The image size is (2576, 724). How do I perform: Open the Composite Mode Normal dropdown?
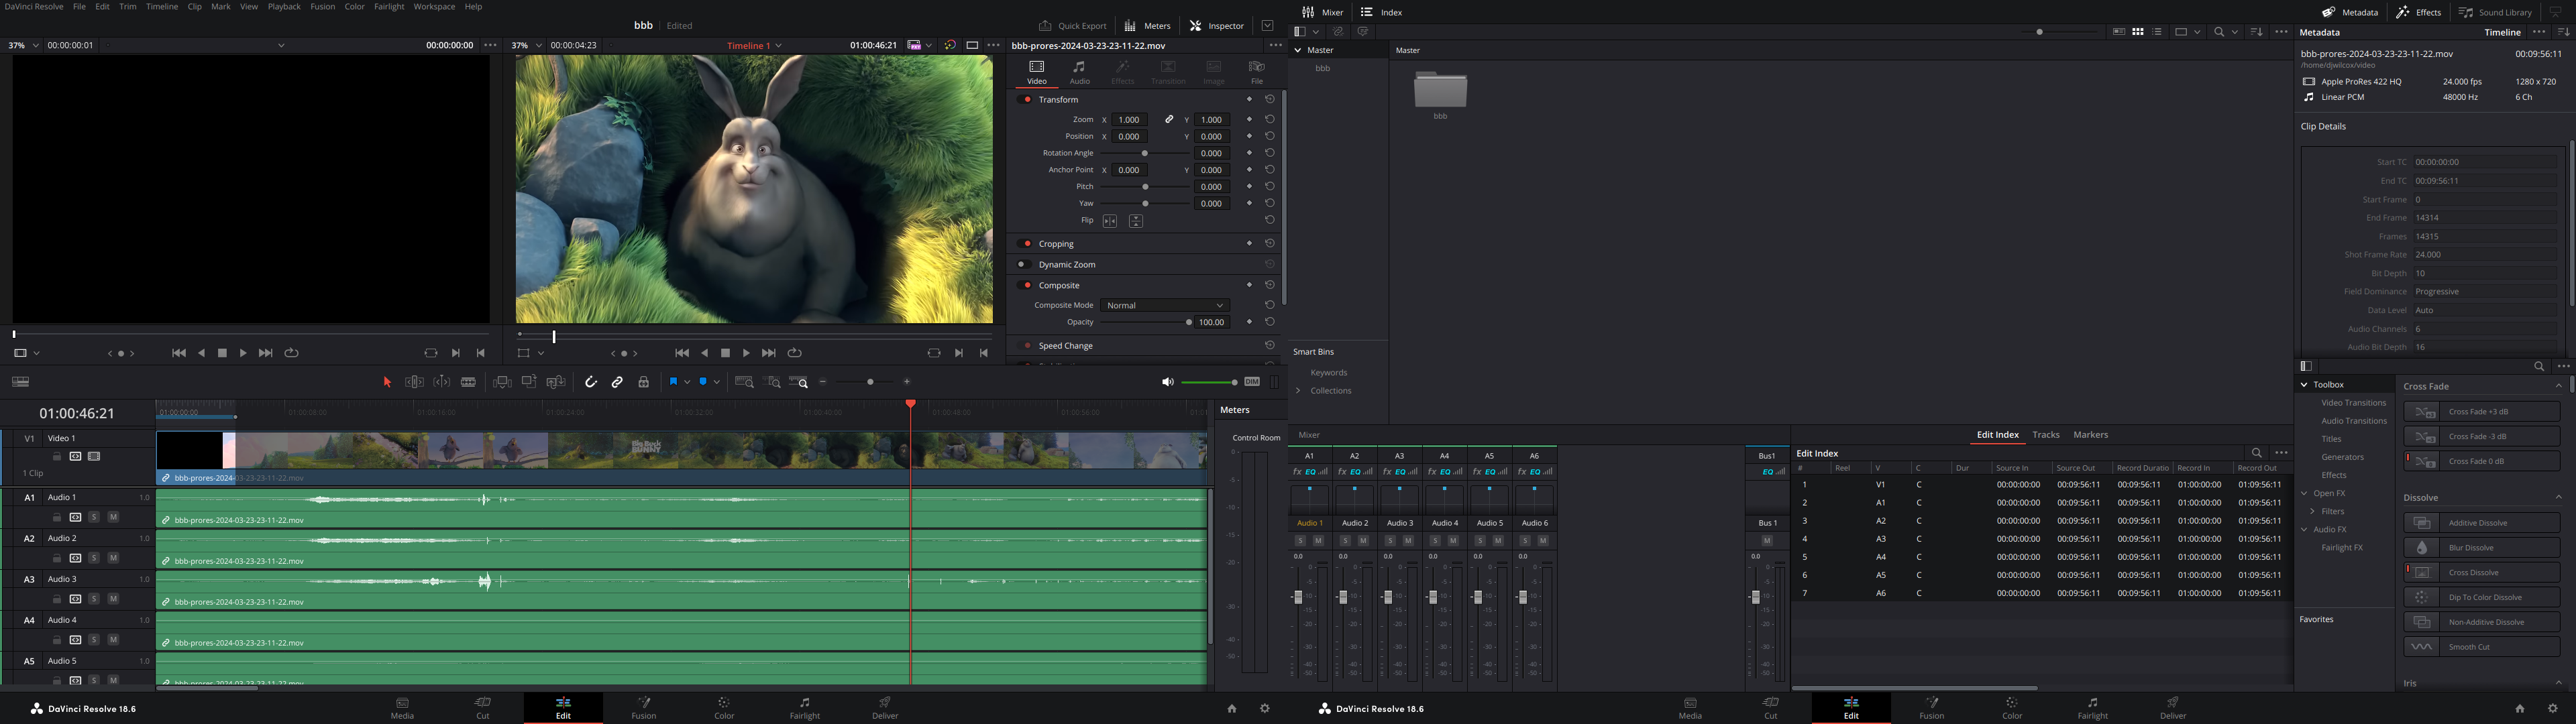tap(1165, 305)
